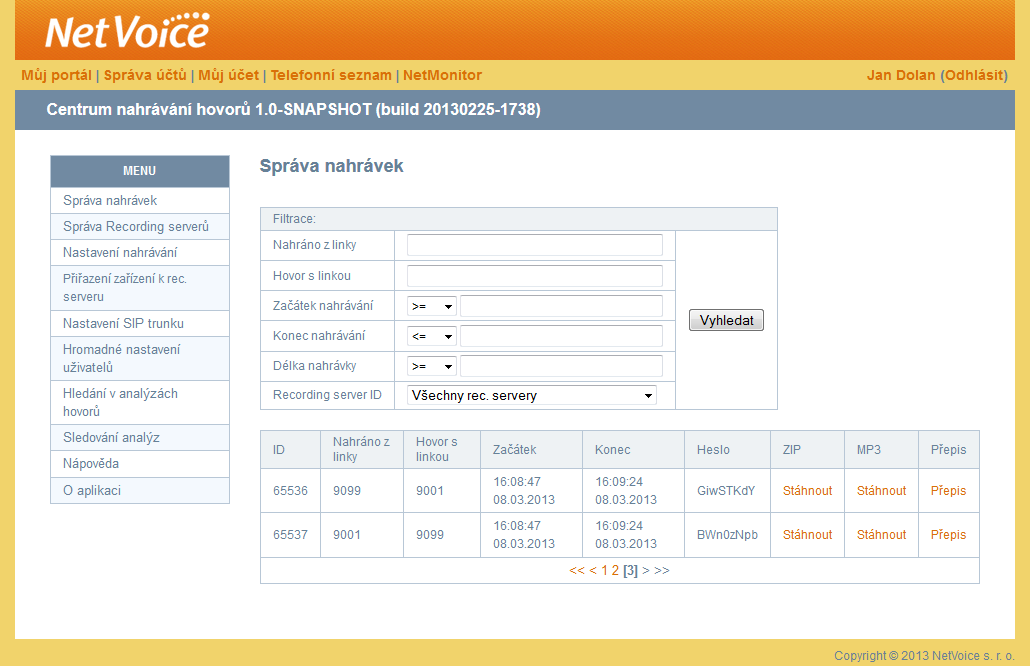
Task: Open O aplikaci menu item
Action: (x=140, y=491)
